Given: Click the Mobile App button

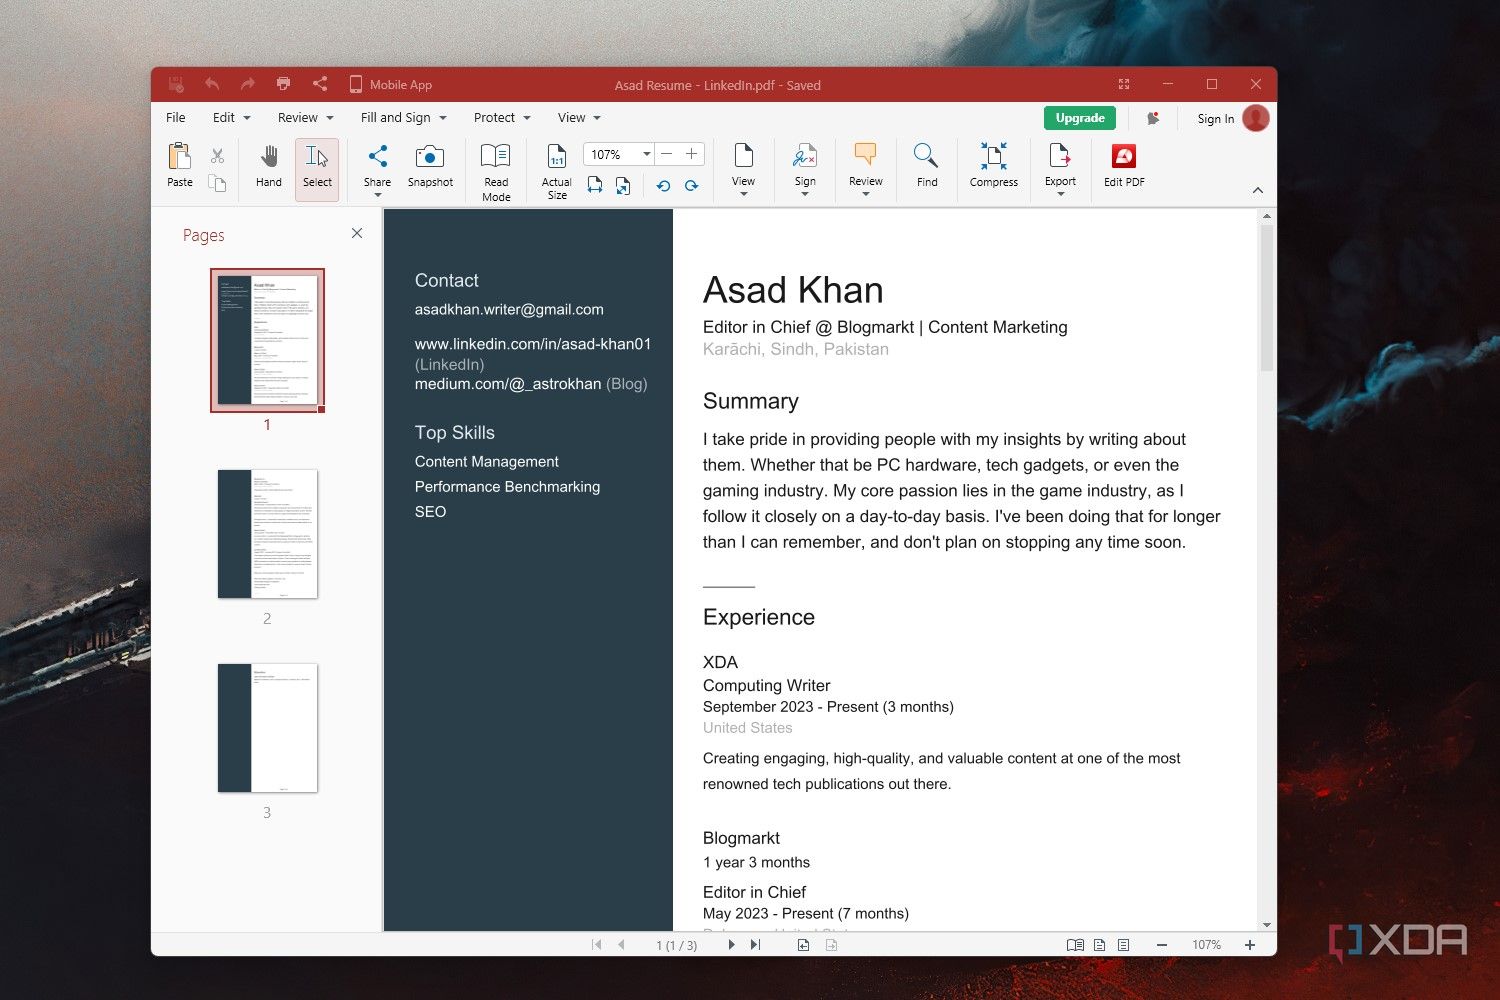Looking at the screenshot, I should point(390,85).
